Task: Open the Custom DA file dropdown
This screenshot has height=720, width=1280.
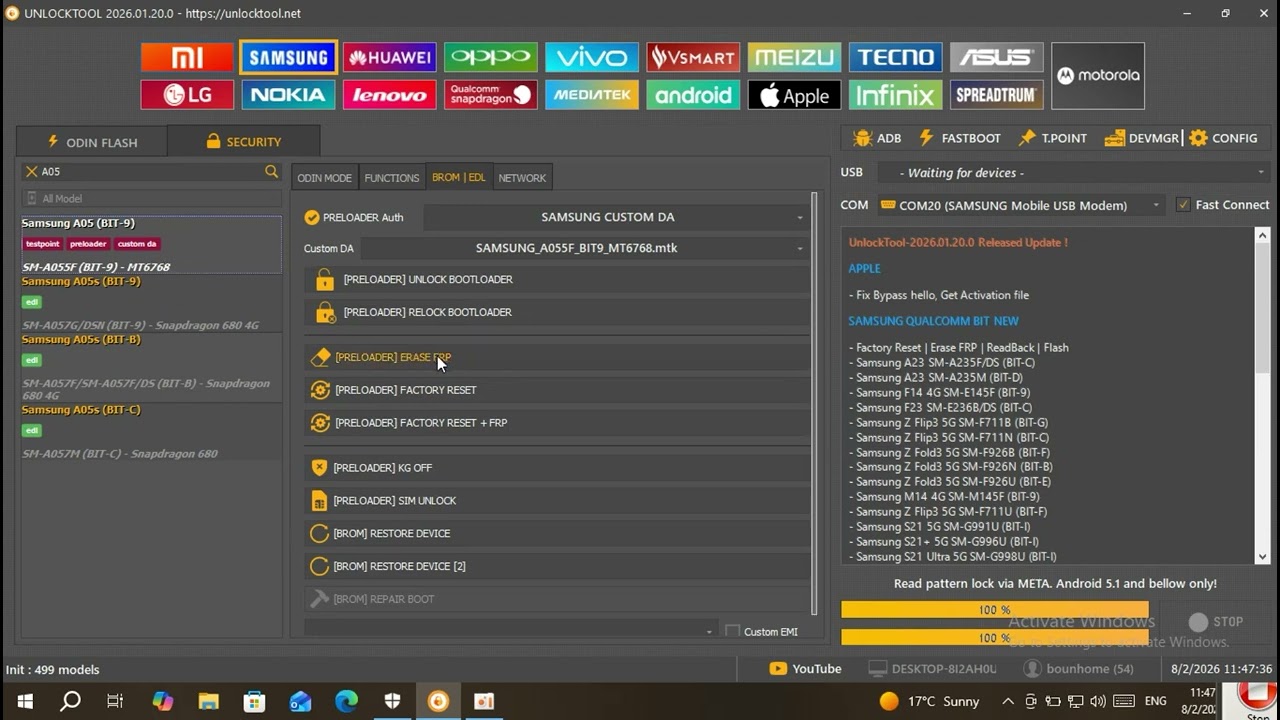Action: point(585,248)
